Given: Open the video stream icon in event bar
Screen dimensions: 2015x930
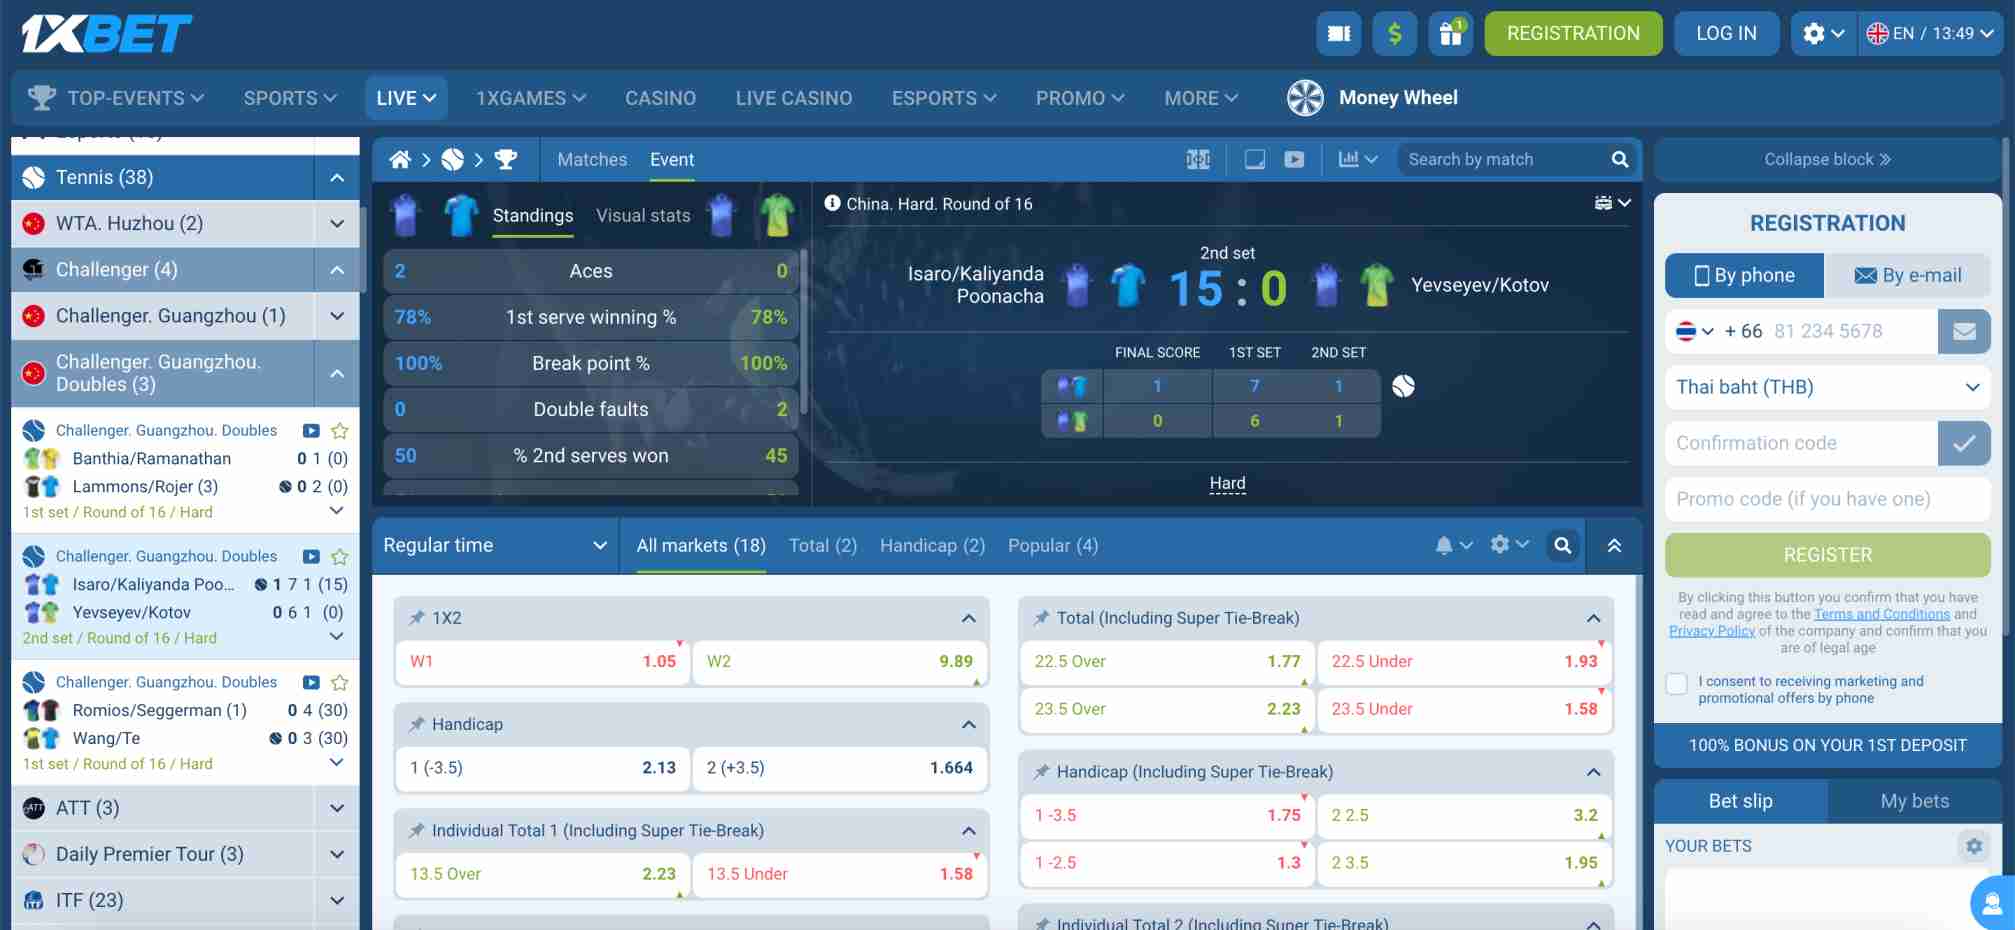Looking at the screenshot, I should tap(1294, 160).
